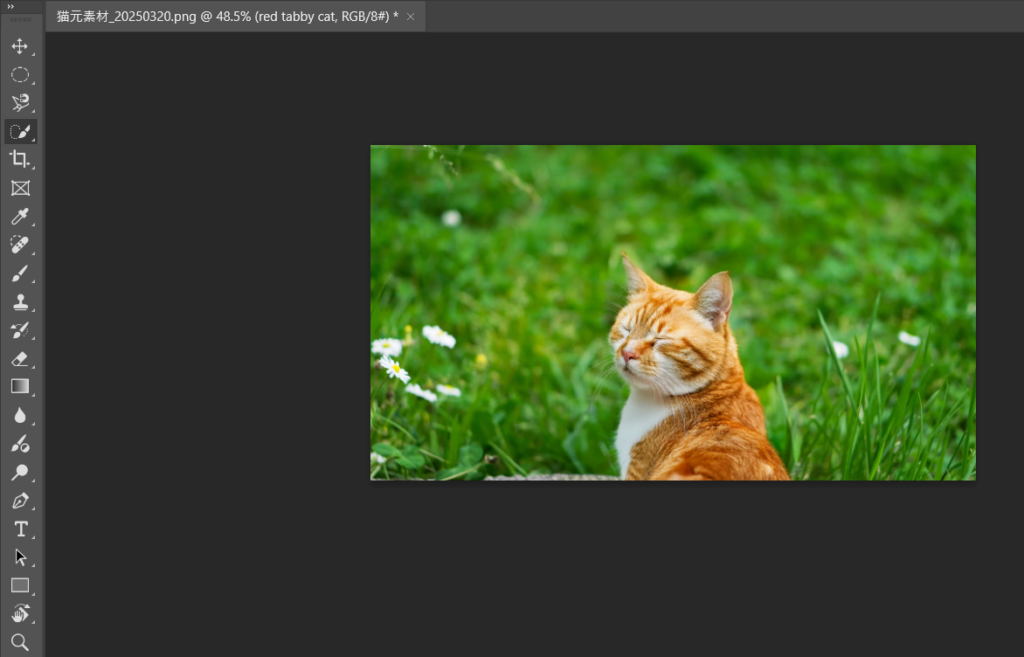
Task: Select the Spot Healing Brush tool
Action: point(20,245)
